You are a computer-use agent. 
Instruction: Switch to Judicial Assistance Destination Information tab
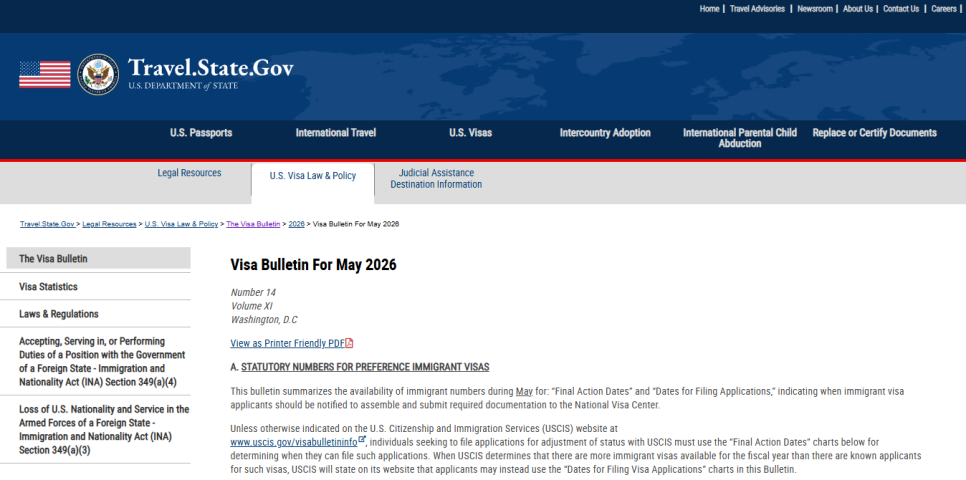(436, 179)
